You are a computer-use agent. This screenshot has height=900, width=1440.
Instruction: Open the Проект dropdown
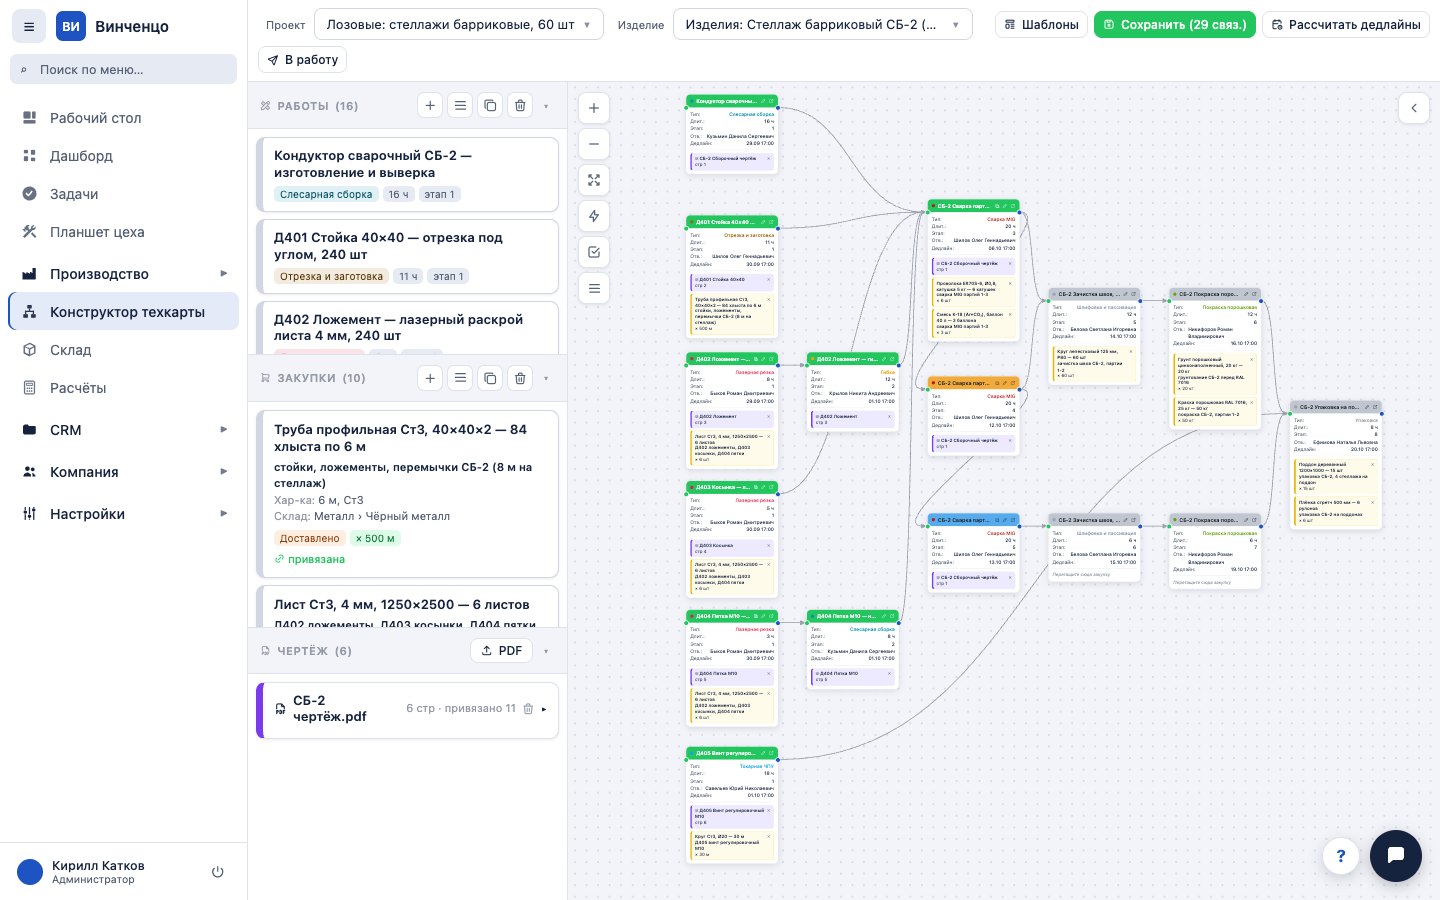pyautogui.click(x=459, y=24)
